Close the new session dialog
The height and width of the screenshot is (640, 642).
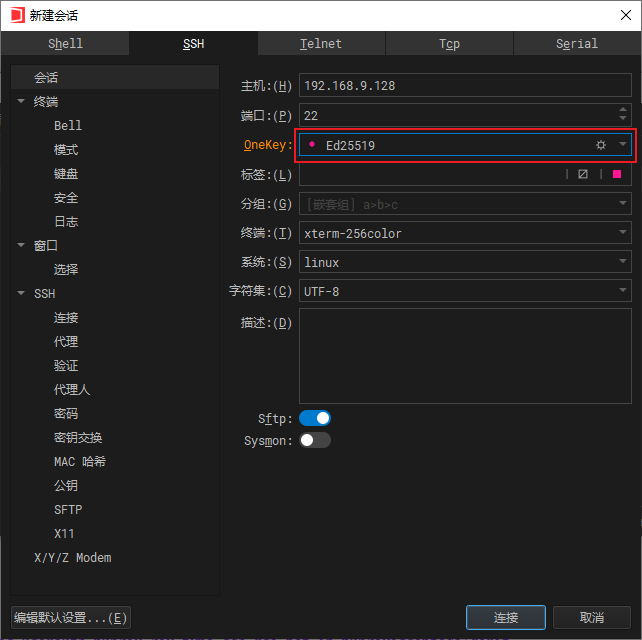tap(621, 15)
